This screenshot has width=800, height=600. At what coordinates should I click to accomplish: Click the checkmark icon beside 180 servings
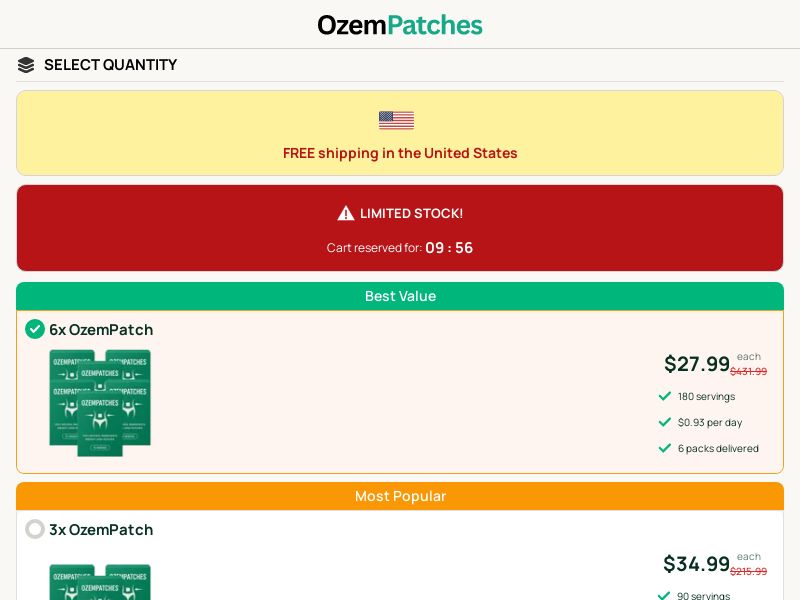pyautogui.click(x=665, y=396)
